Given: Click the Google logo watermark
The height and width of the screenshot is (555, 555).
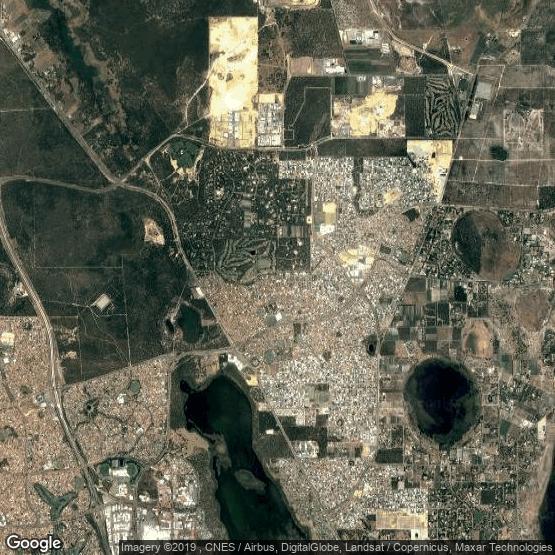Looking at the screenshot, I should pos(34,543).
